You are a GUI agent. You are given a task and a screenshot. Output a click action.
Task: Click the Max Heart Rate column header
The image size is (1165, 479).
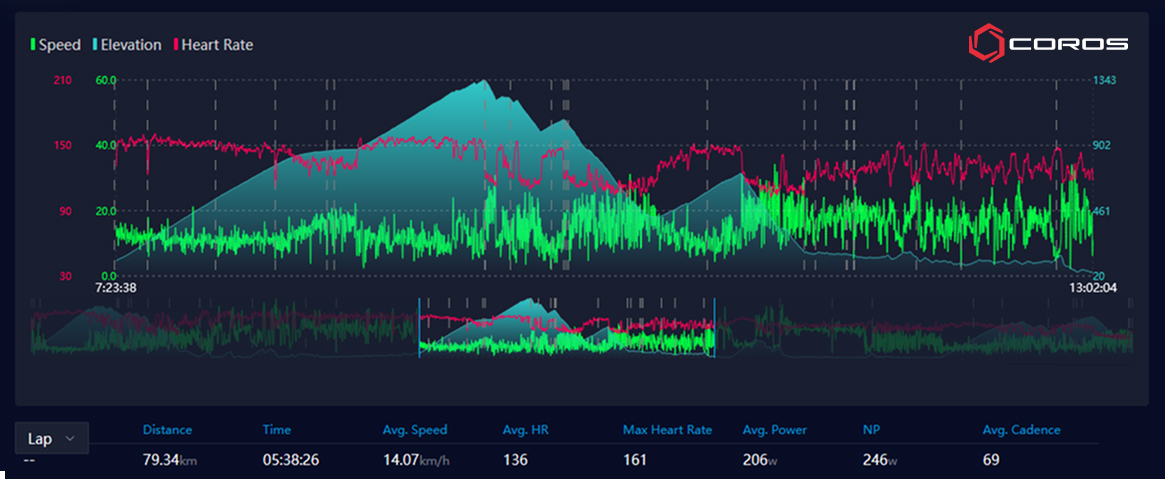(x=667, y=430)
